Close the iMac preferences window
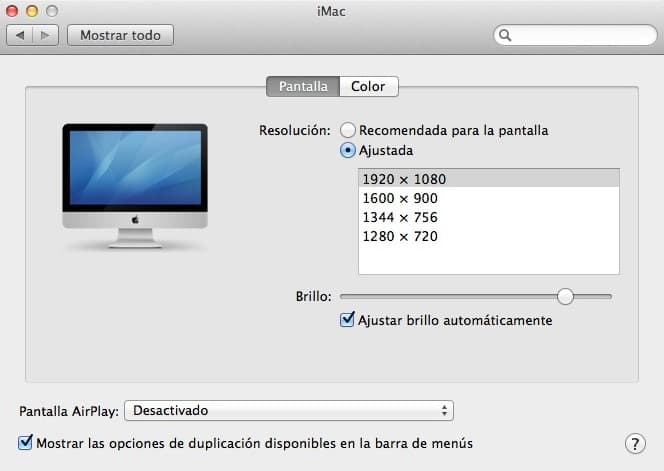The image size is (664, 471). pyautogui.click(x=14, y=10)
